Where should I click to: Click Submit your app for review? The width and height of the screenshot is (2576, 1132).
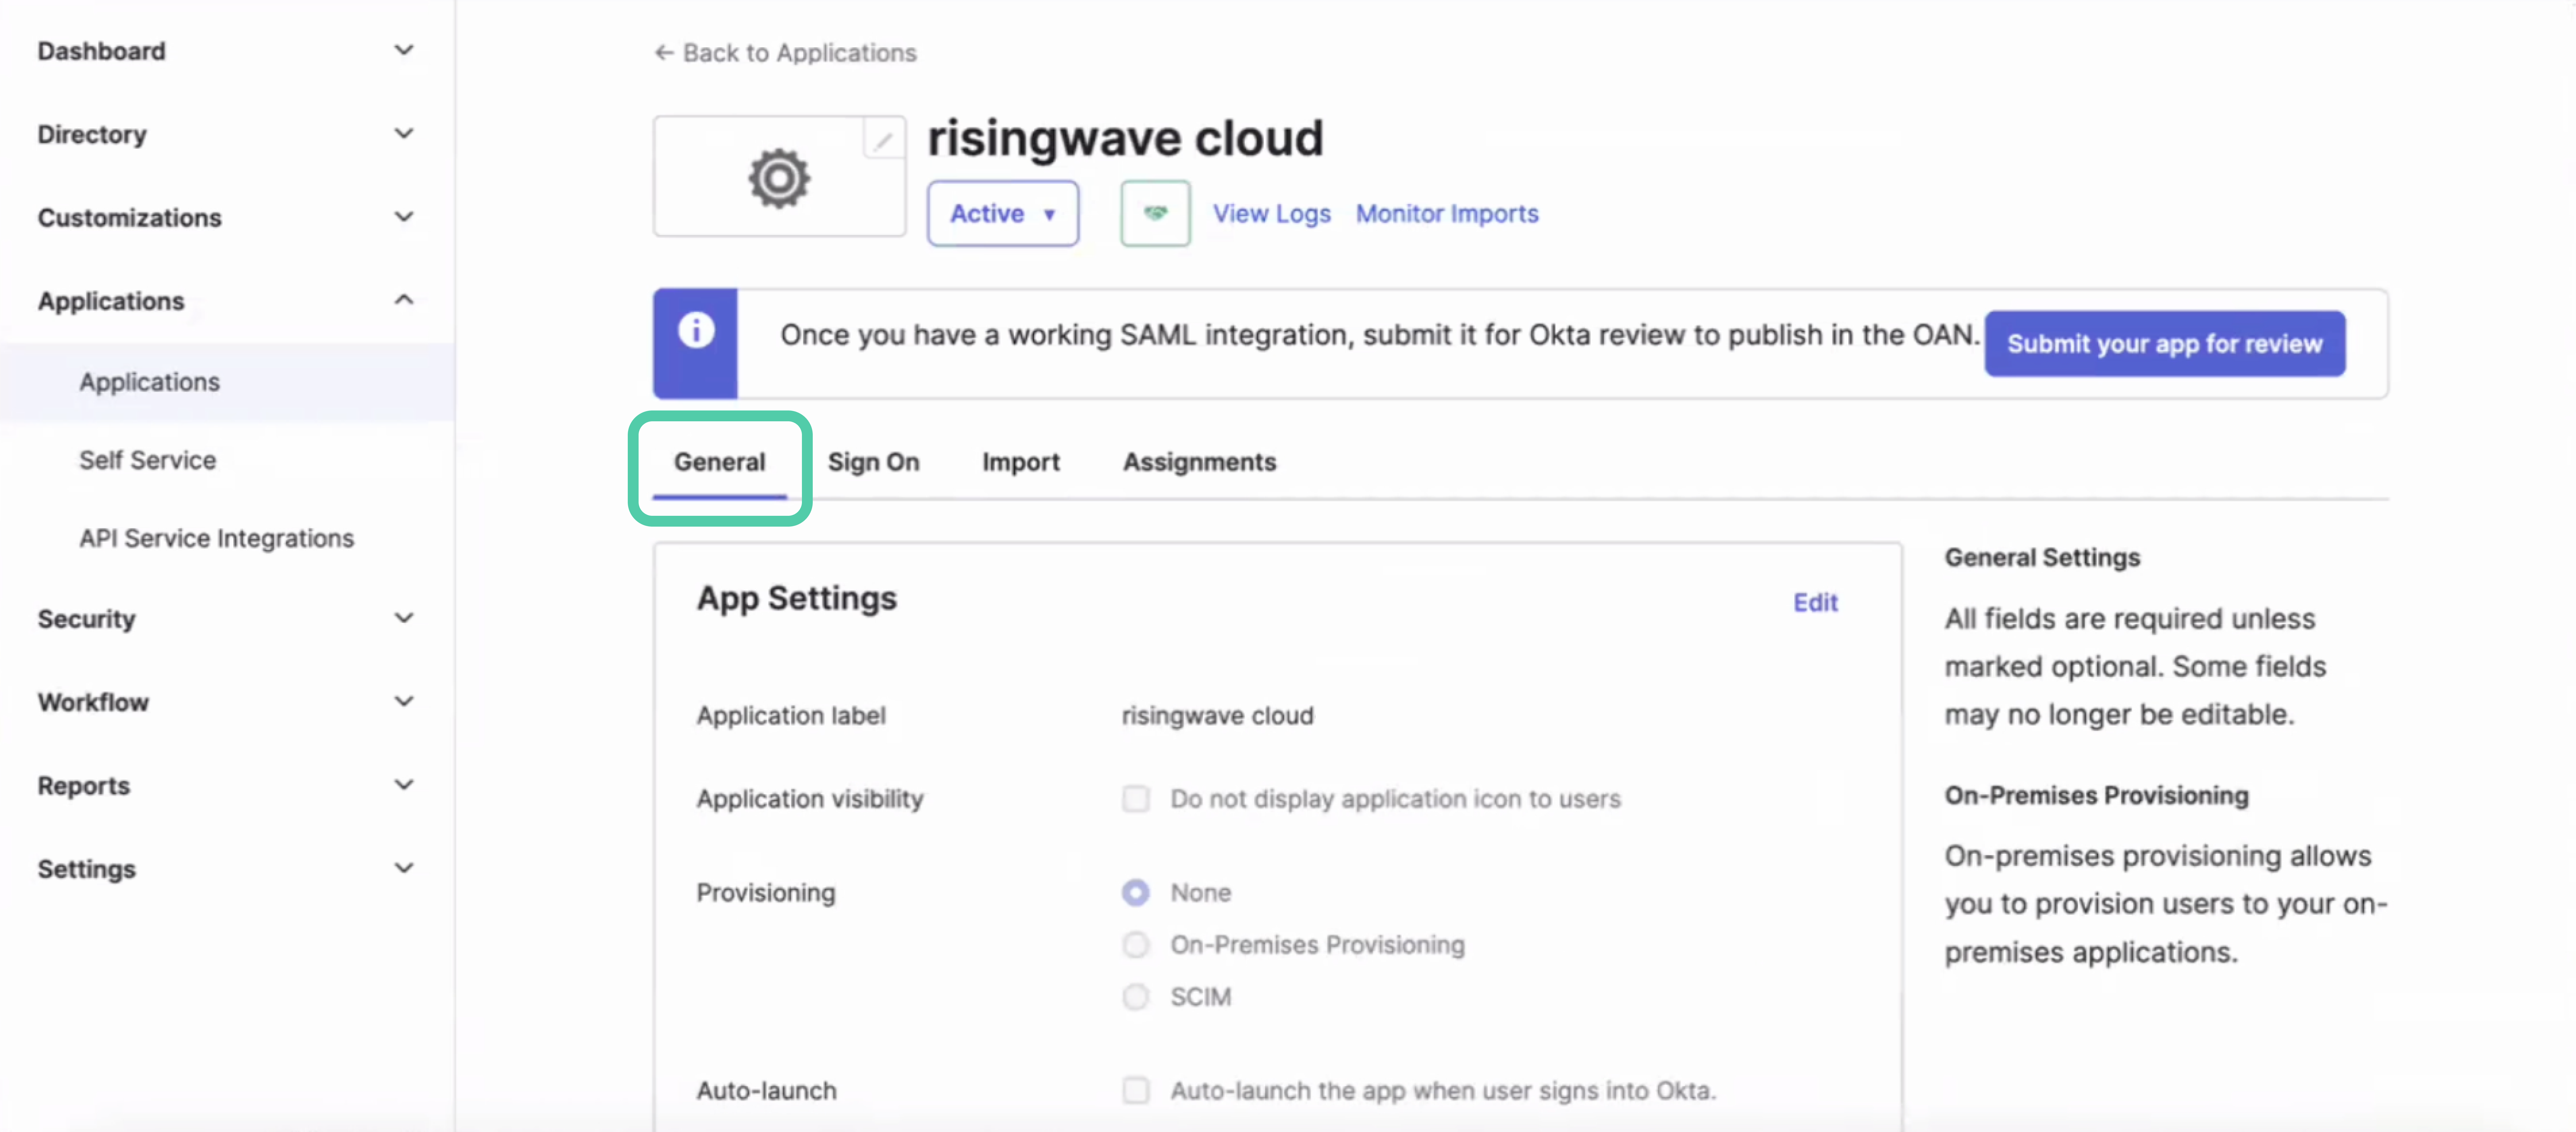(x=2164, y=344)
